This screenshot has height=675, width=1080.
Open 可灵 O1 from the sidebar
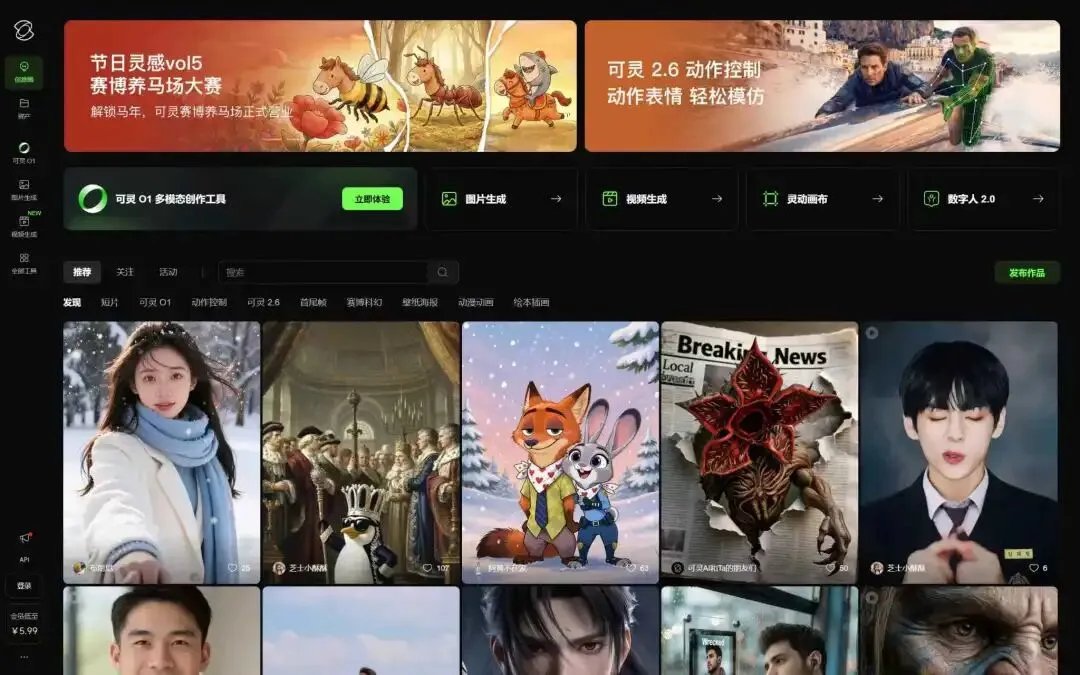click(24, 153)
